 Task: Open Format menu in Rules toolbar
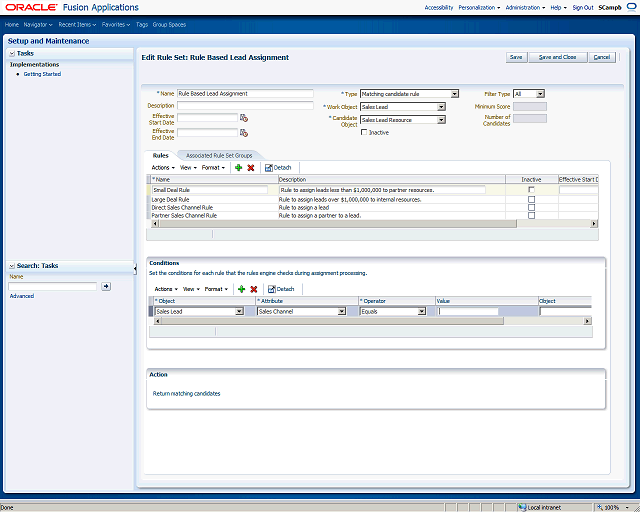(213, 167)
